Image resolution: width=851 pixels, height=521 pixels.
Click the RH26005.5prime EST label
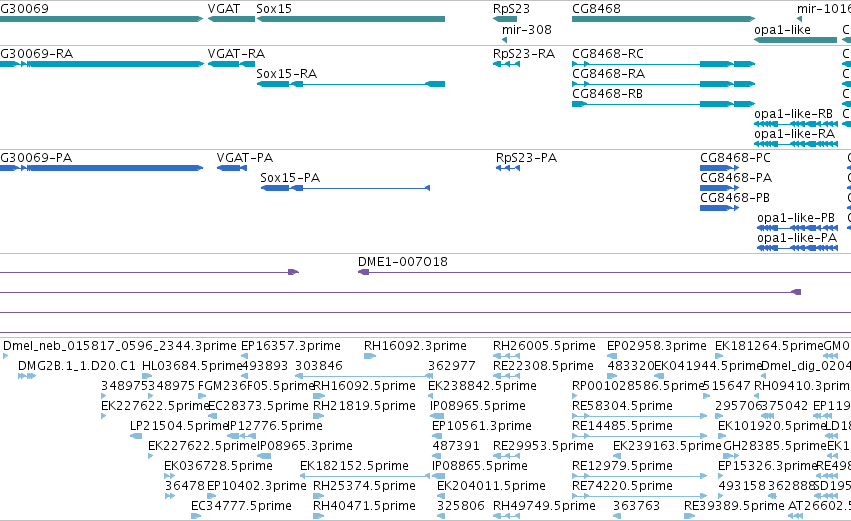point(544,346)
